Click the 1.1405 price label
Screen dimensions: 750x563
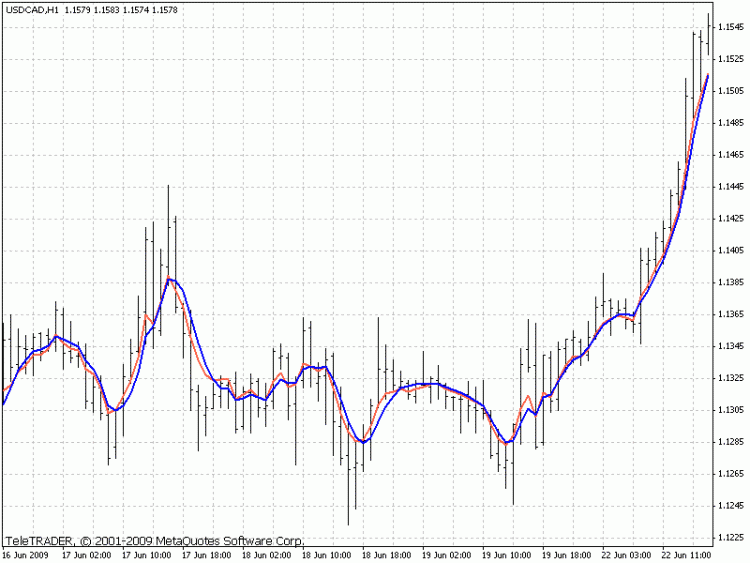pyautogui.click(x=731, y=250)
